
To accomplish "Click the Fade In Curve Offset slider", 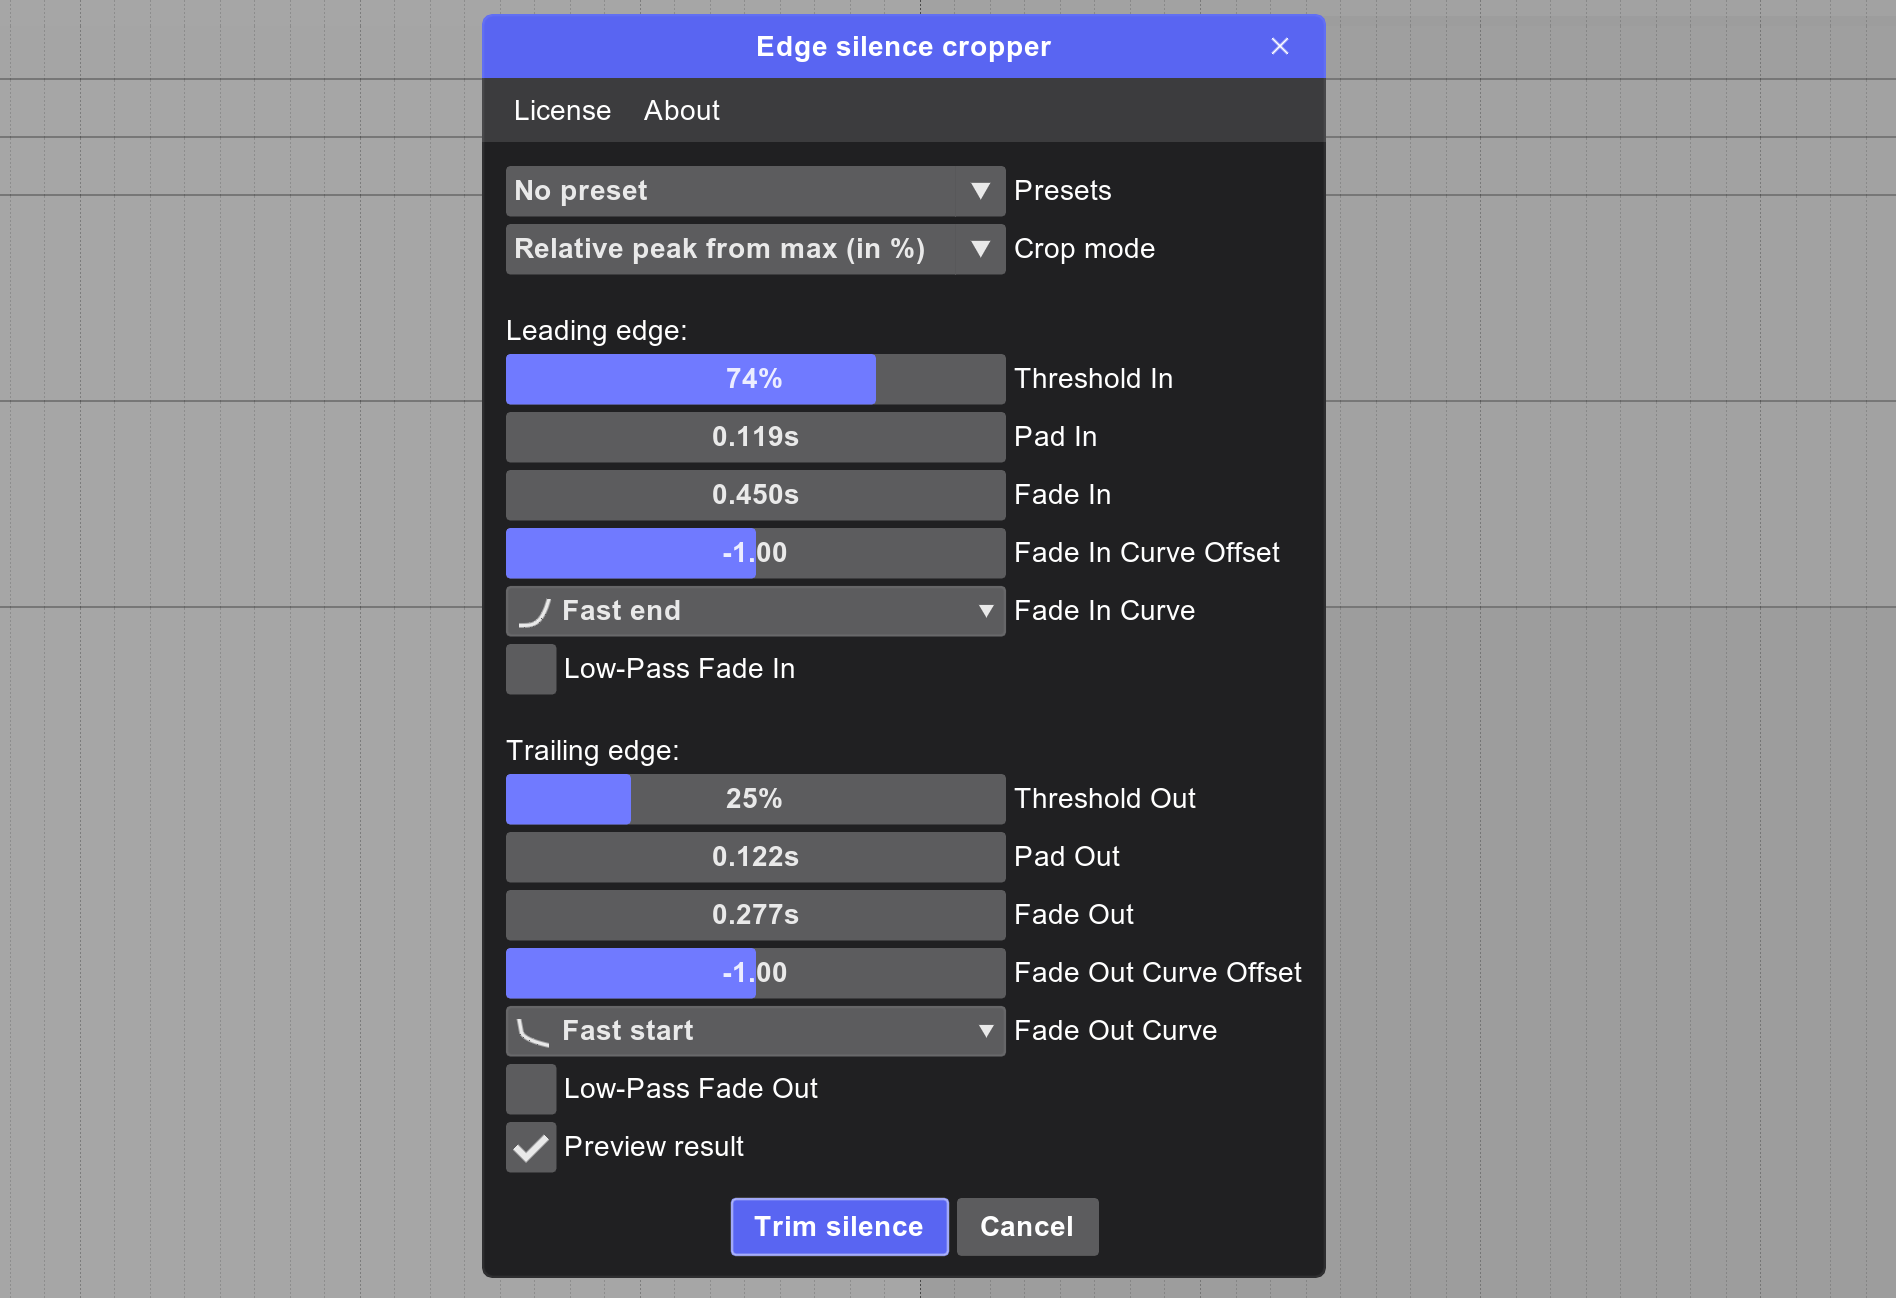I will pos(755,553).
